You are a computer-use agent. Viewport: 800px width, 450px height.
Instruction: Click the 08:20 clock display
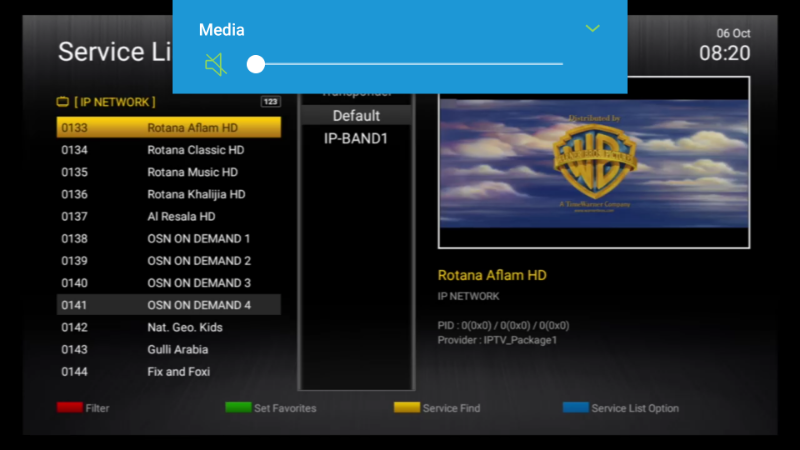point(724,53)
